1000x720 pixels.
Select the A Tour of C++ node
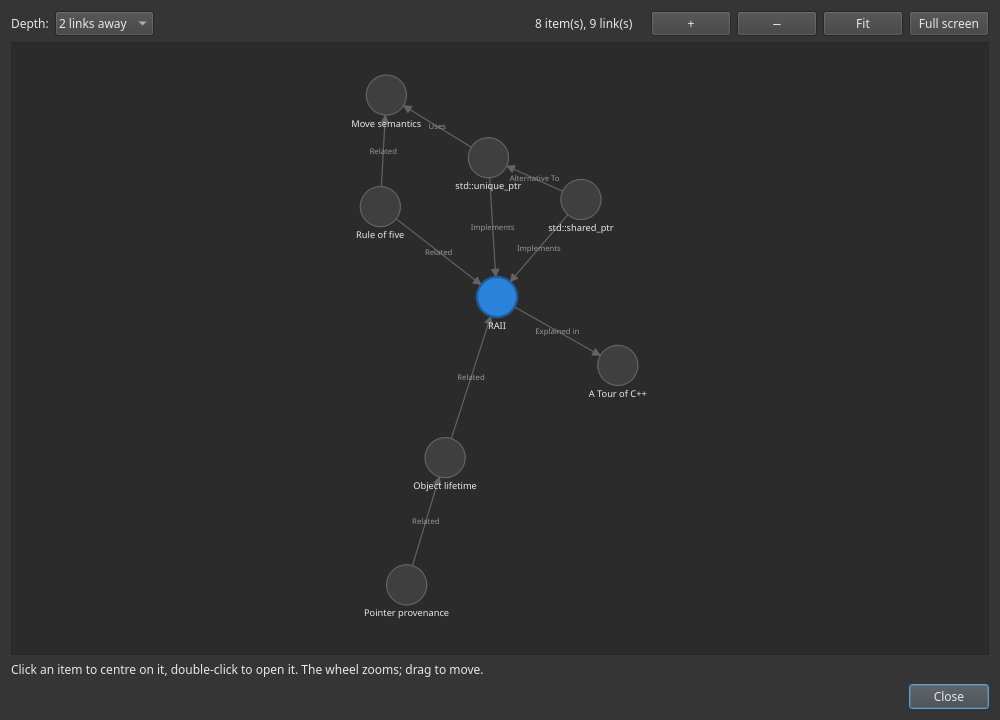[617, 365]
